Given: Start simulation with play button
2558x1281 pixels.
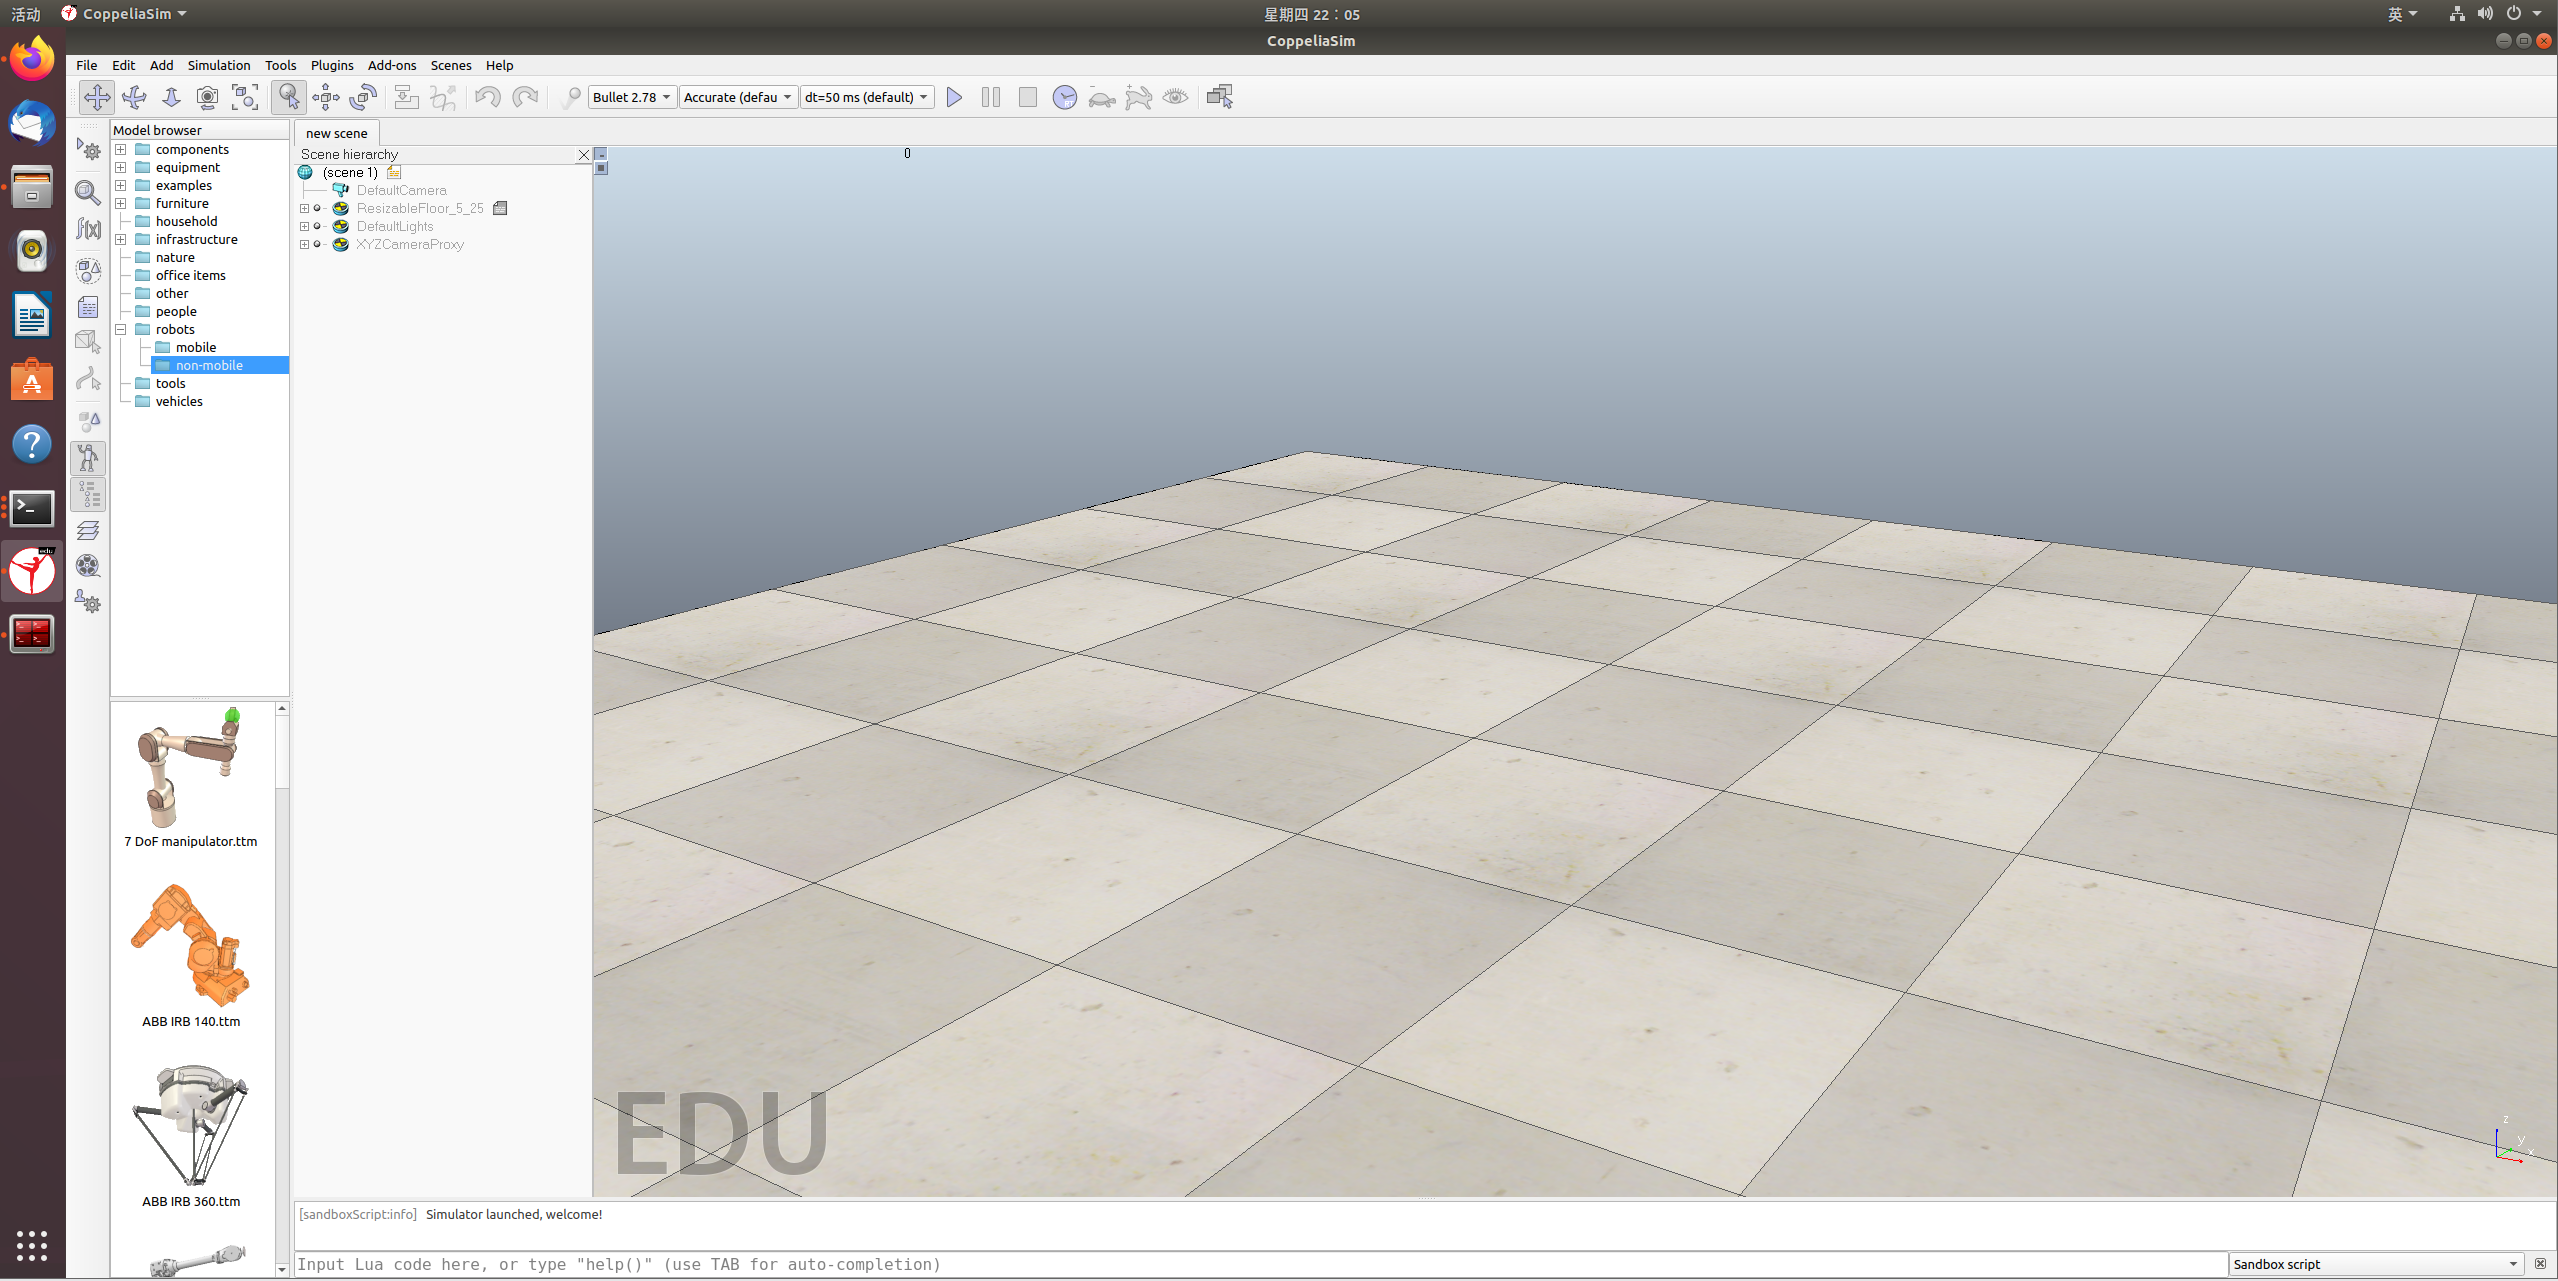Looking at the screenshot, I should (954, 97).
